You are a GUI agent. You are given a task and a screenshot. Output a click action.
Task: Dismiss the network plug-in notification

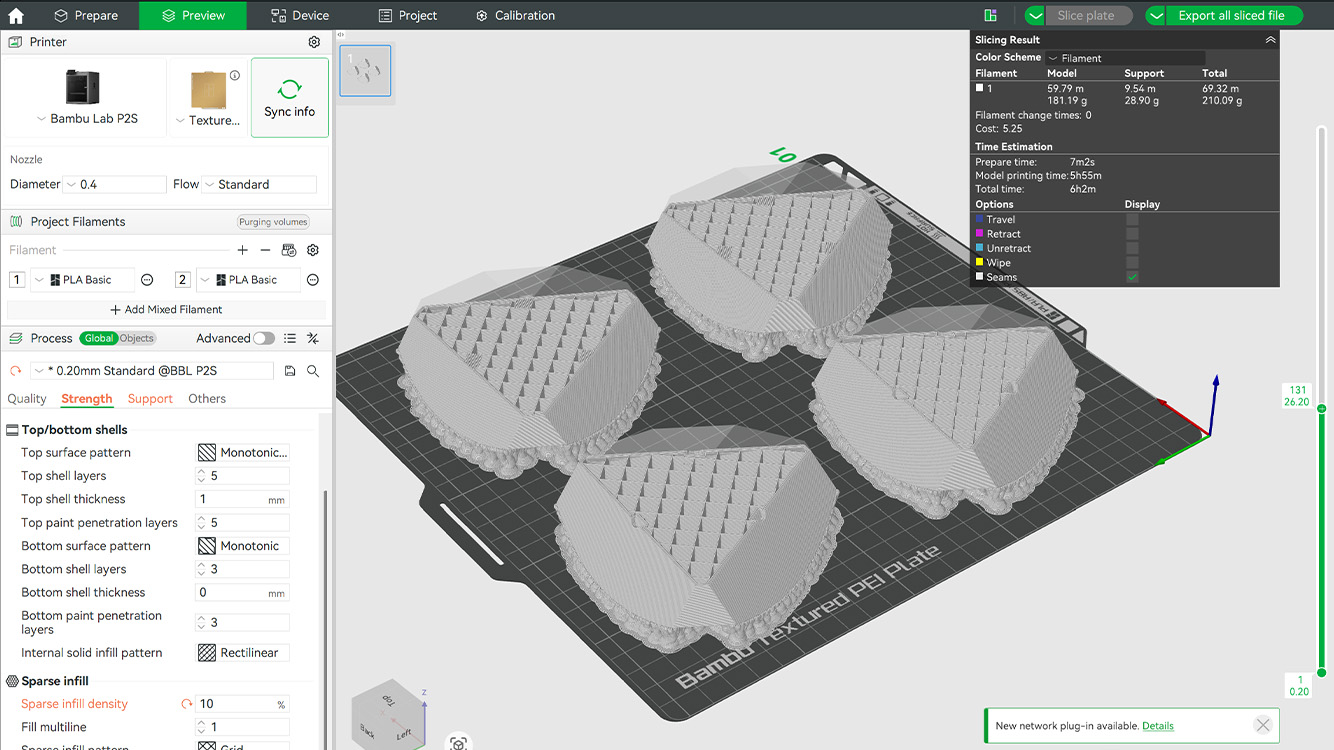tap(1263, 726)
